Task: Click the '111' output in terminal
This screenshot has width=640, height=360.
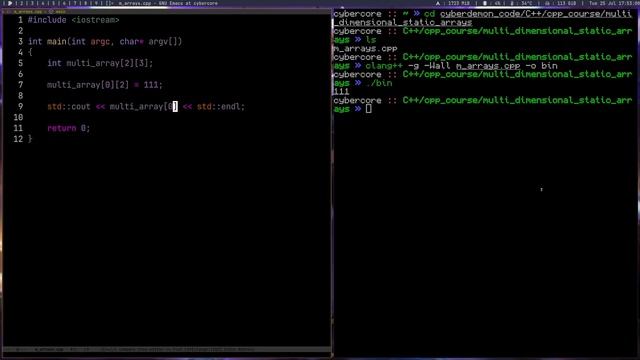Action: pos(341,91)
